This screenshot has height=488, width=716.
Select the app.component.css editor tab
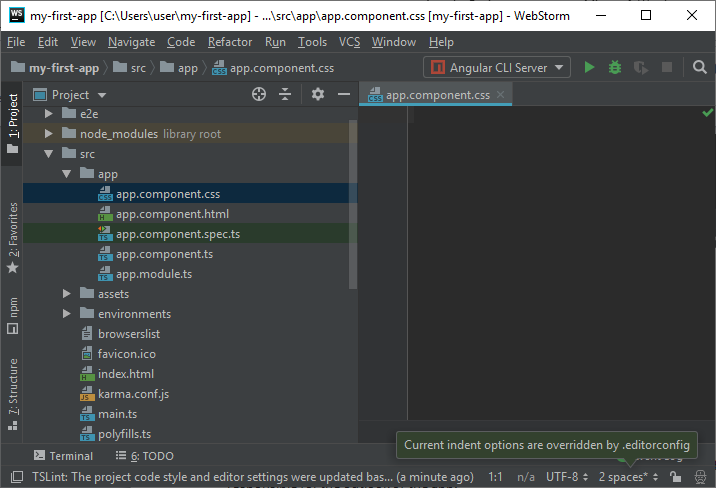[435, 94]
